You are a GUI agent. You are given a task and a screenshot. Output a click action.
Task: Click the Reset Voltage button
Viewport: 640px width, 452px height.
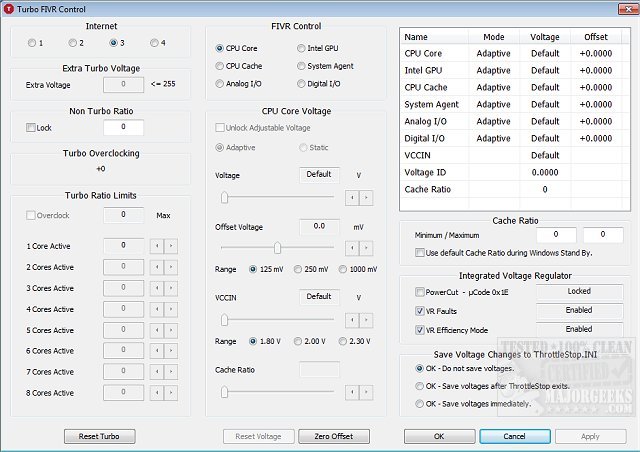click(258, 436)
